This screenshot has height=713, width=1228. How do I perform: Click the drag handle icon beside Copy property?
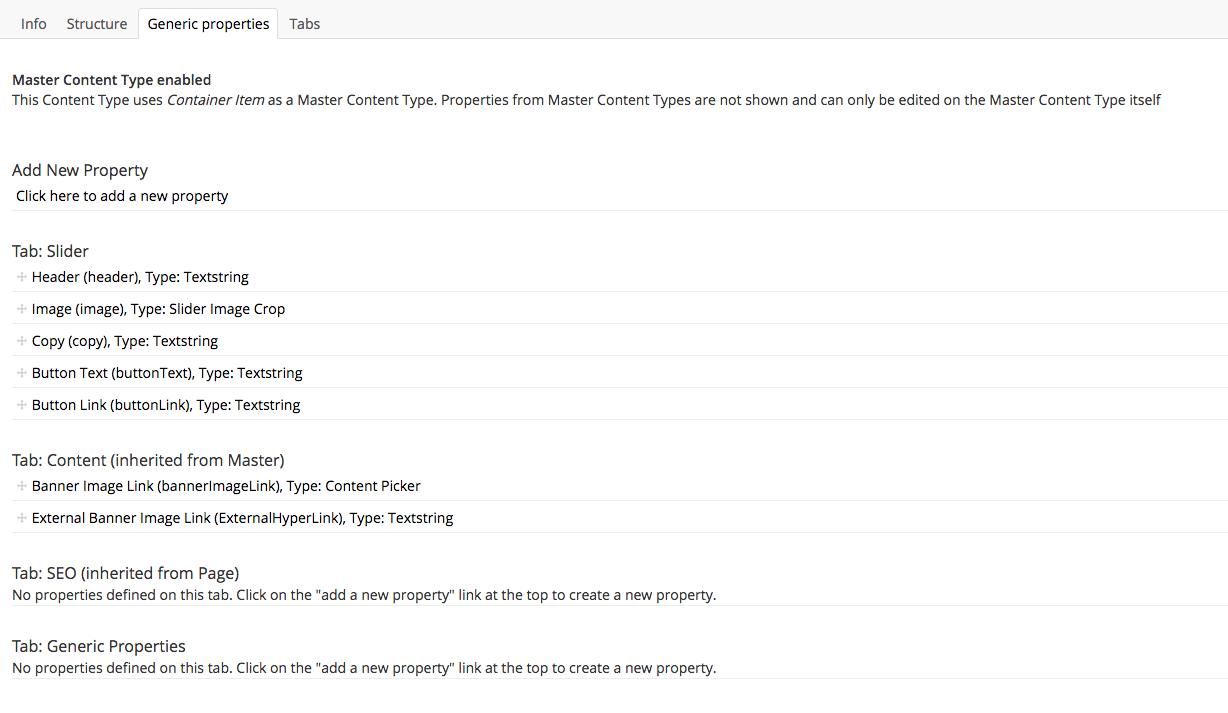(x=22, y=341)
